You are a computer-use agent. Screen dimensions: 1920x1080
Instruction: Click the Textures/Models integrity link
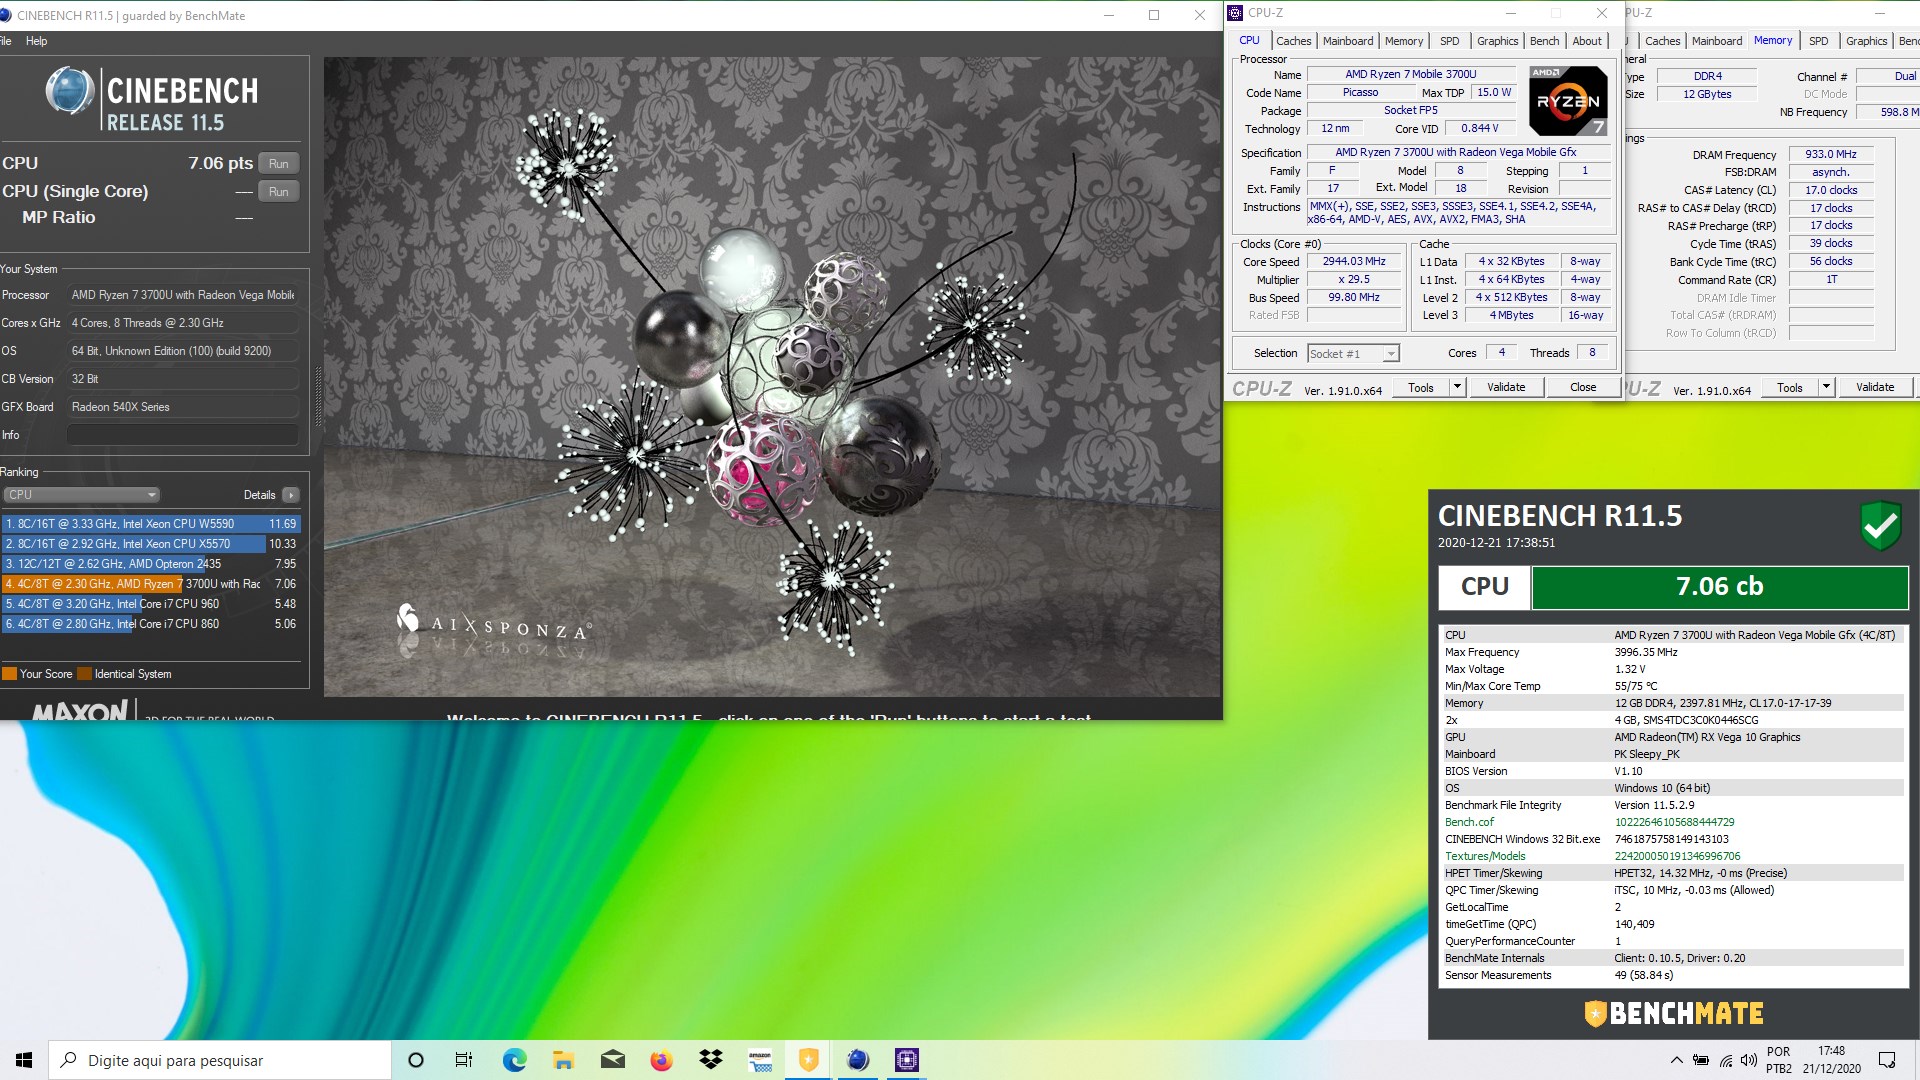click(x=1485, y=856)
